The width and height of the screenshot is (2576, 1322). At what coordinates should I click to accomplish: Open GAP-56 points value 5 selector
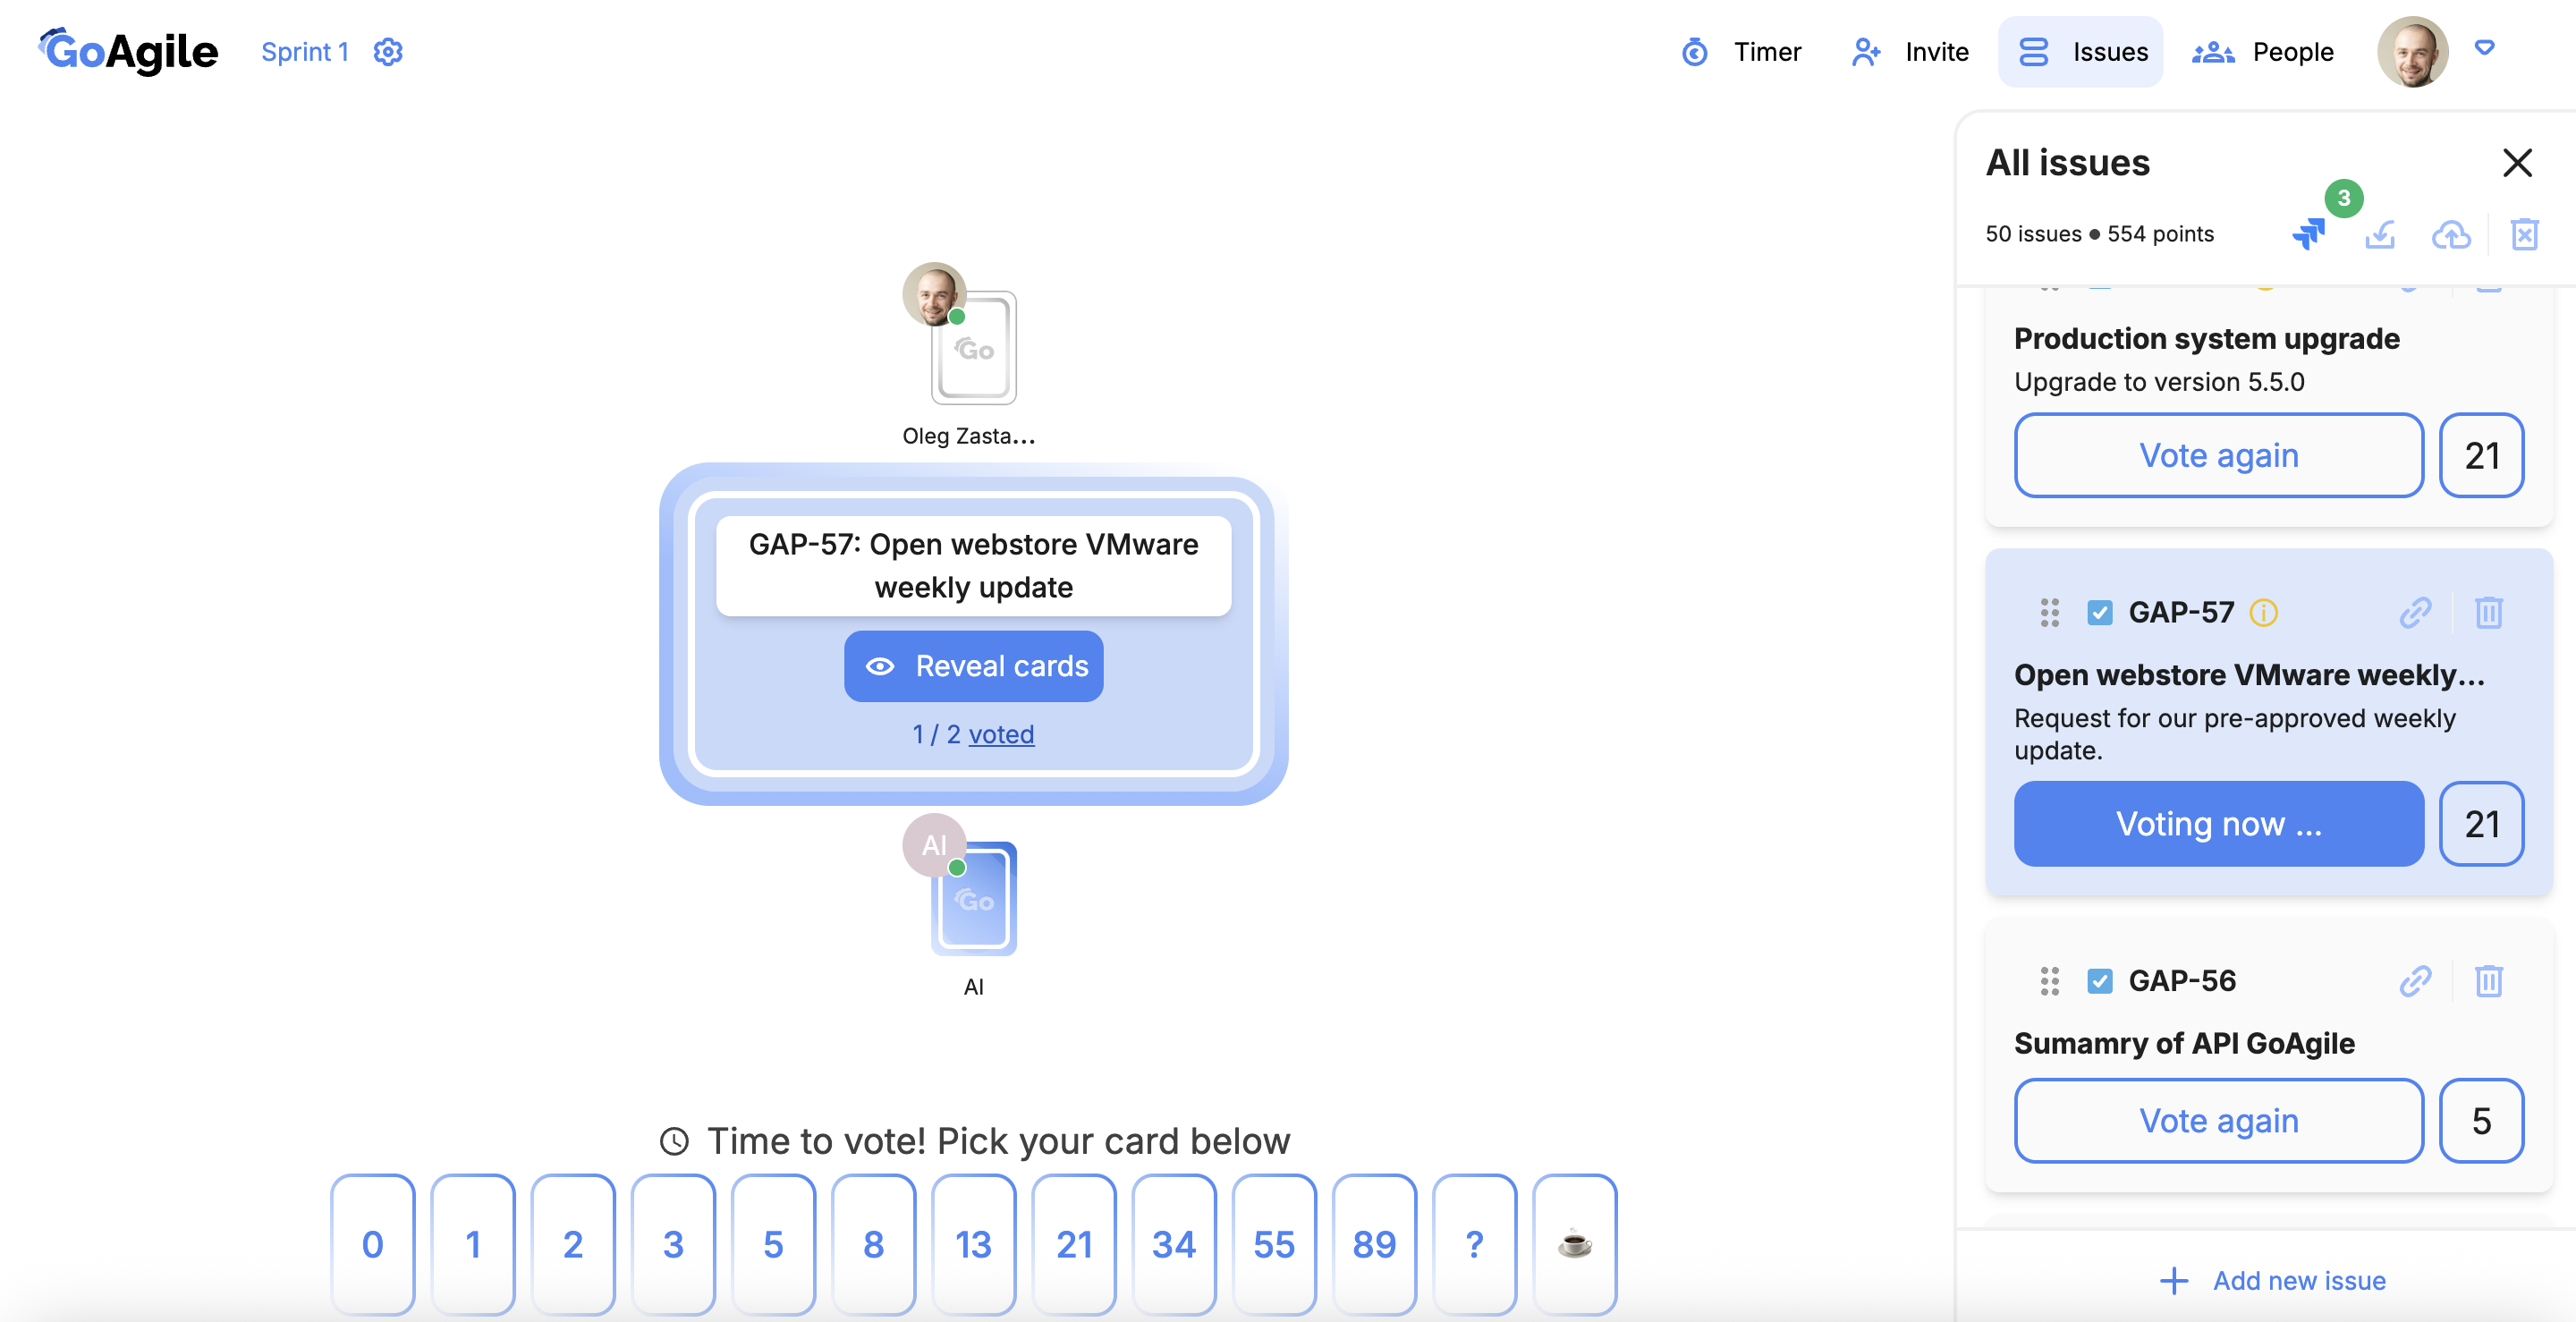[x=2481, y=1120]
